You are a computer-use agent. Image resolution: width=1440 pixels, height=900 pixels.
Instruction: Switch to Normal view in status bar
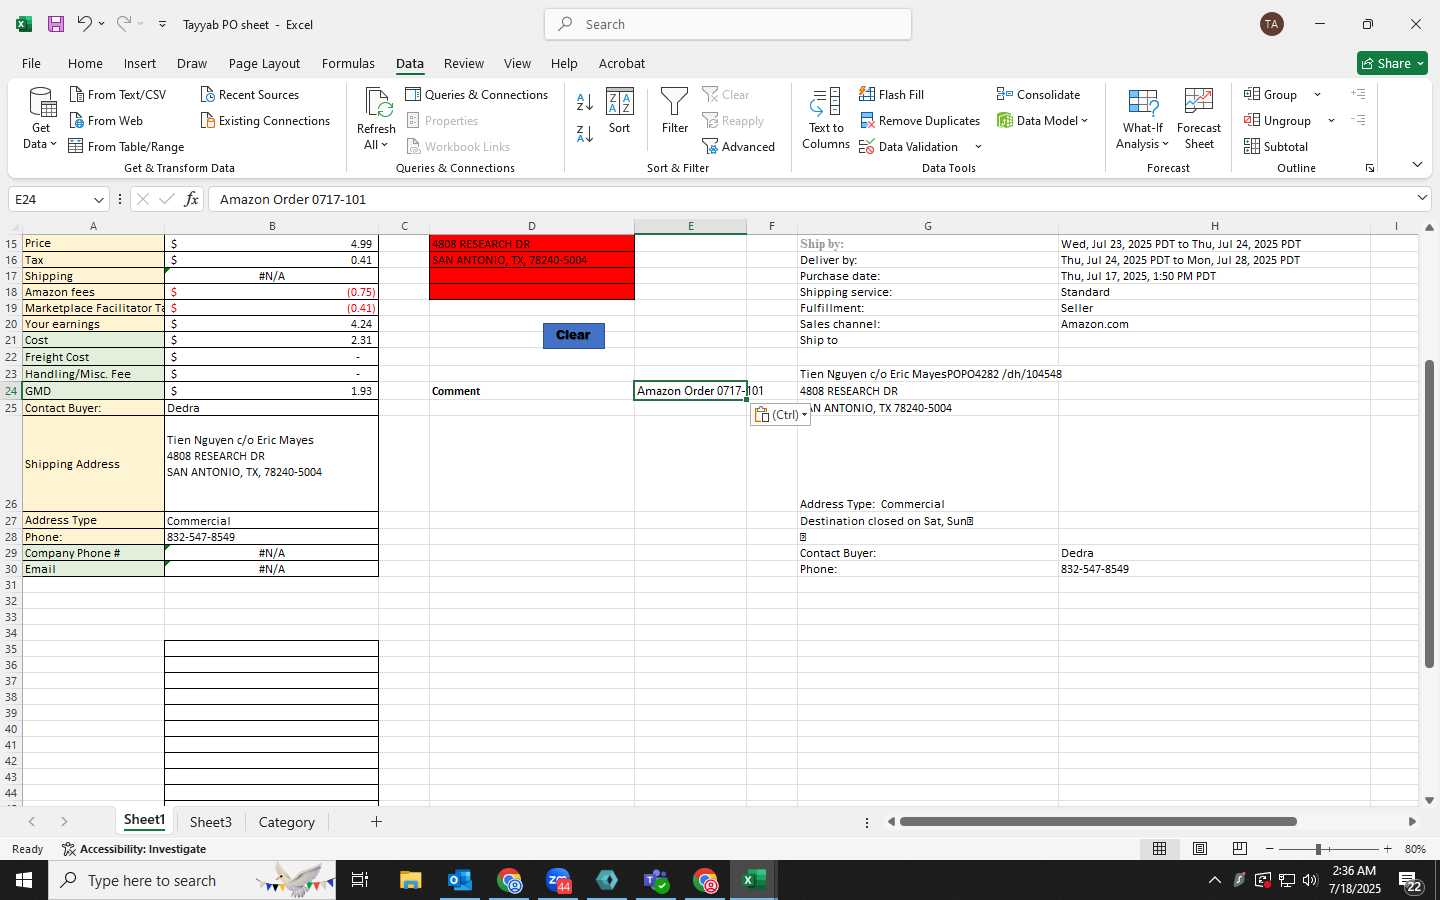tap(1160, 849)
